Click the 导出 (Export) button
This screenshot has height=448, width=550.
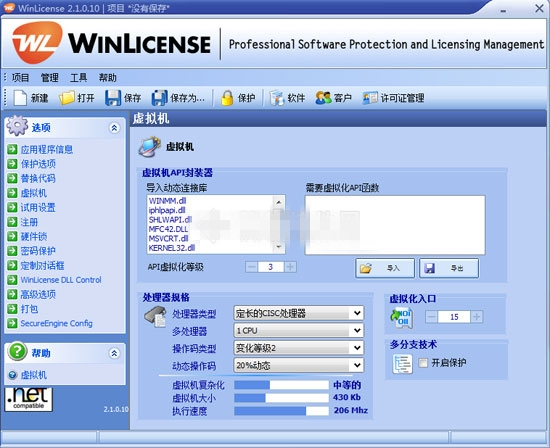pyautogui.click(x=449, y=268)
